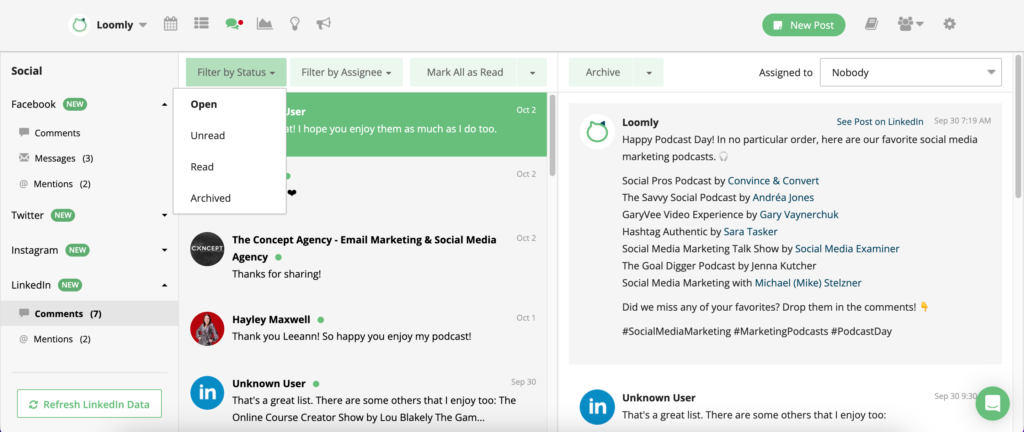Open the post ideas lightbulb icon
The image size is (1024, 432).
click(295, 24)
